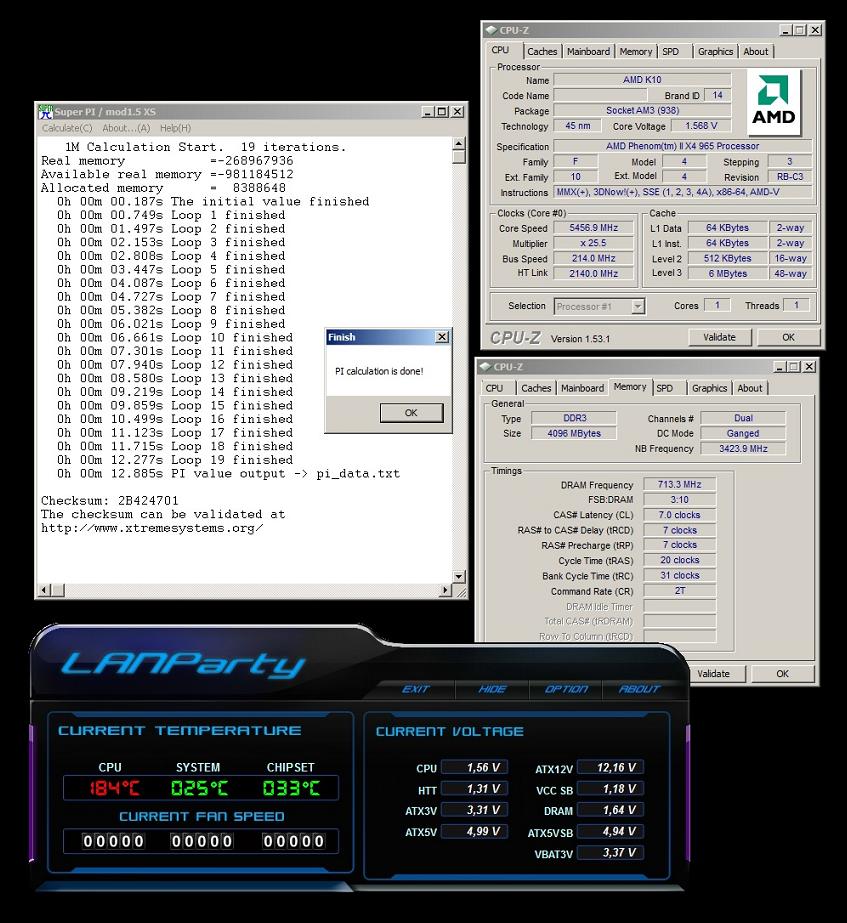The width and height of the screenshot is (847, 923).
Task: Open SPD tab in lower CPU-Z window
Action: [x=665, y=388]
